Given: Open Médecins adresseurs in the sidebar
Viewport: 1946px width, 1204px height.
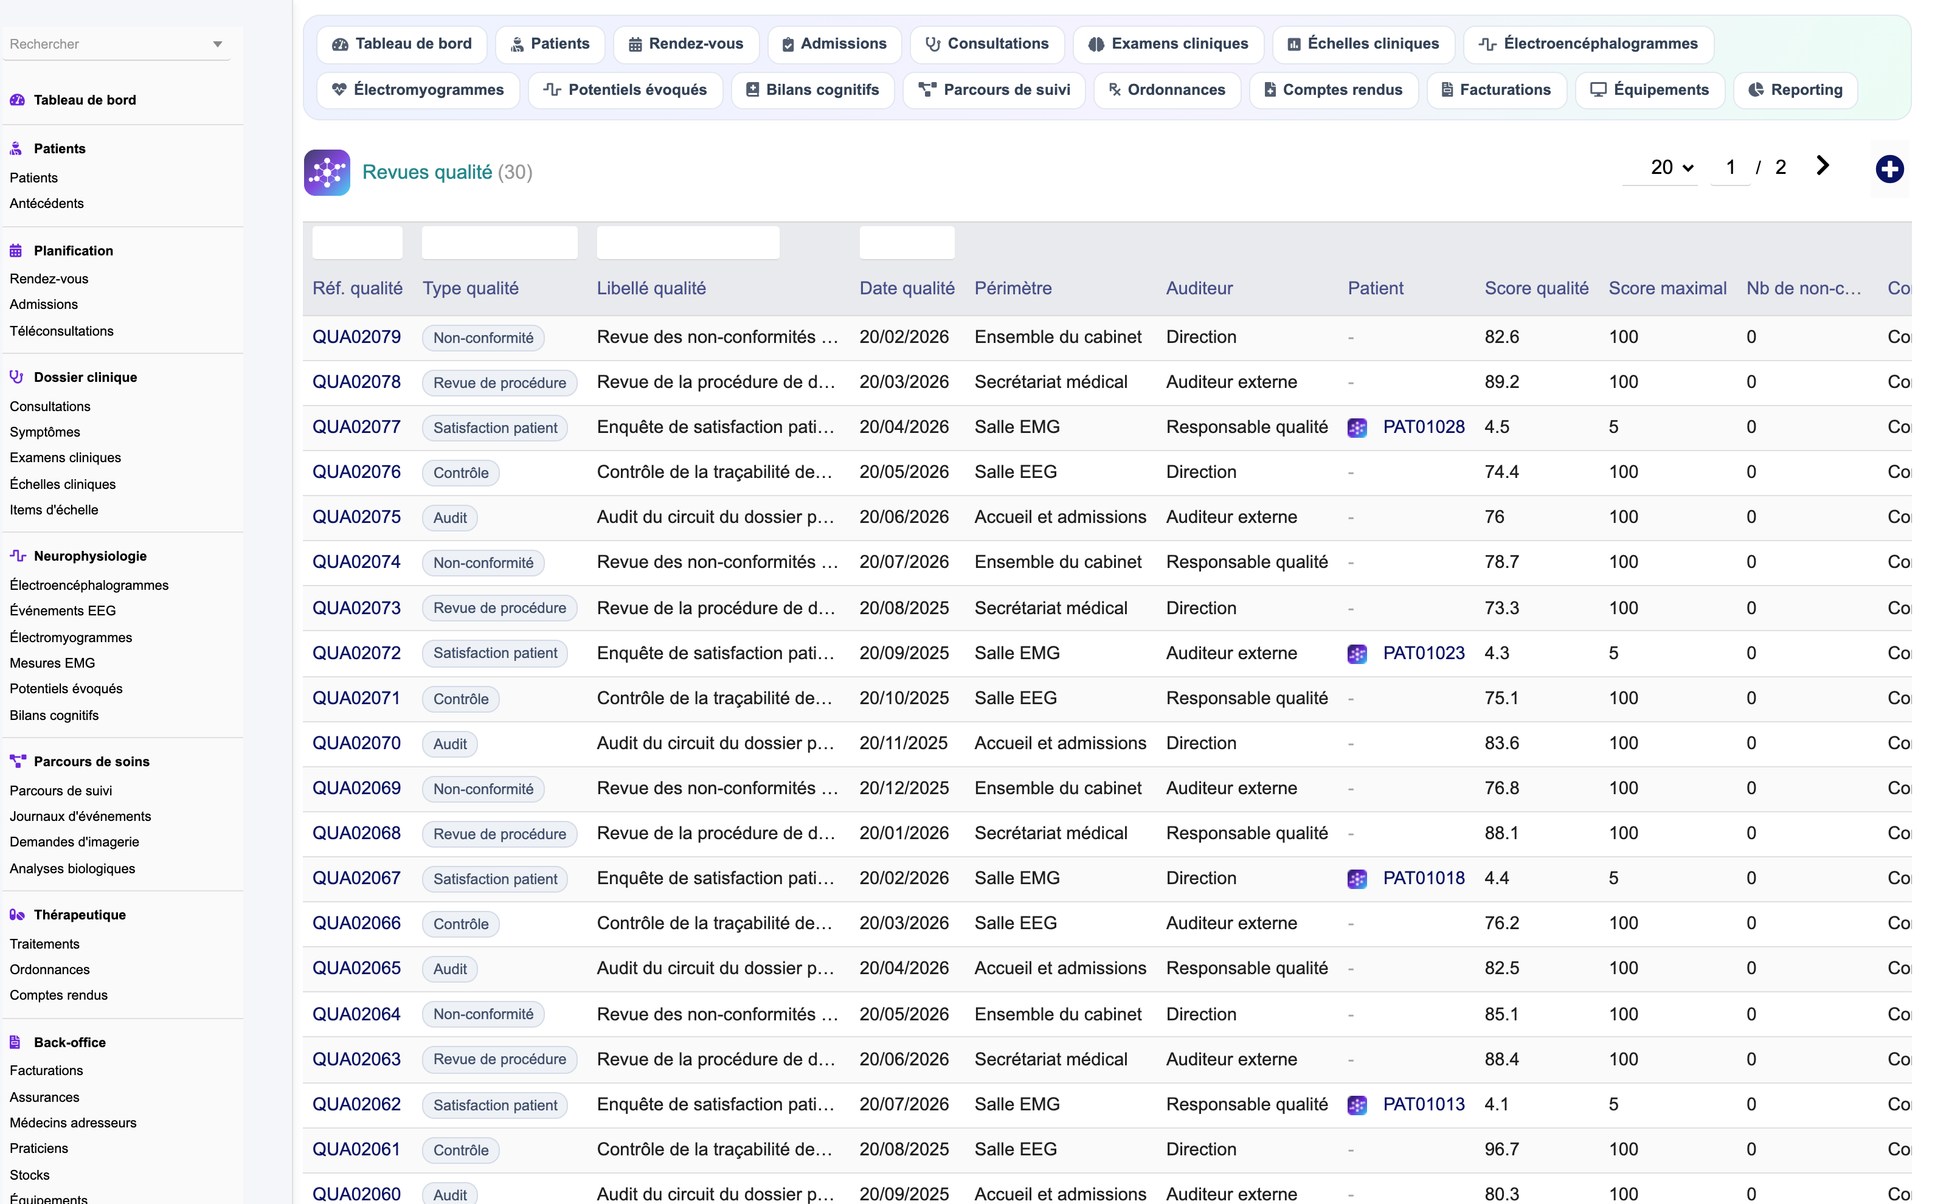Looking at the screenshot, I should pos(73,1123).
